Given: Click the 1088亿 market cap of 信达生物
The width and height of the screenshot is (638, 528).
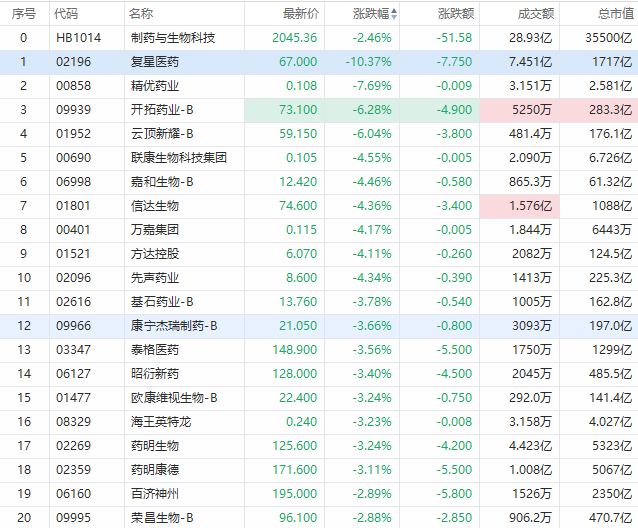Looking at the screenshot, I should pos(612,206).
